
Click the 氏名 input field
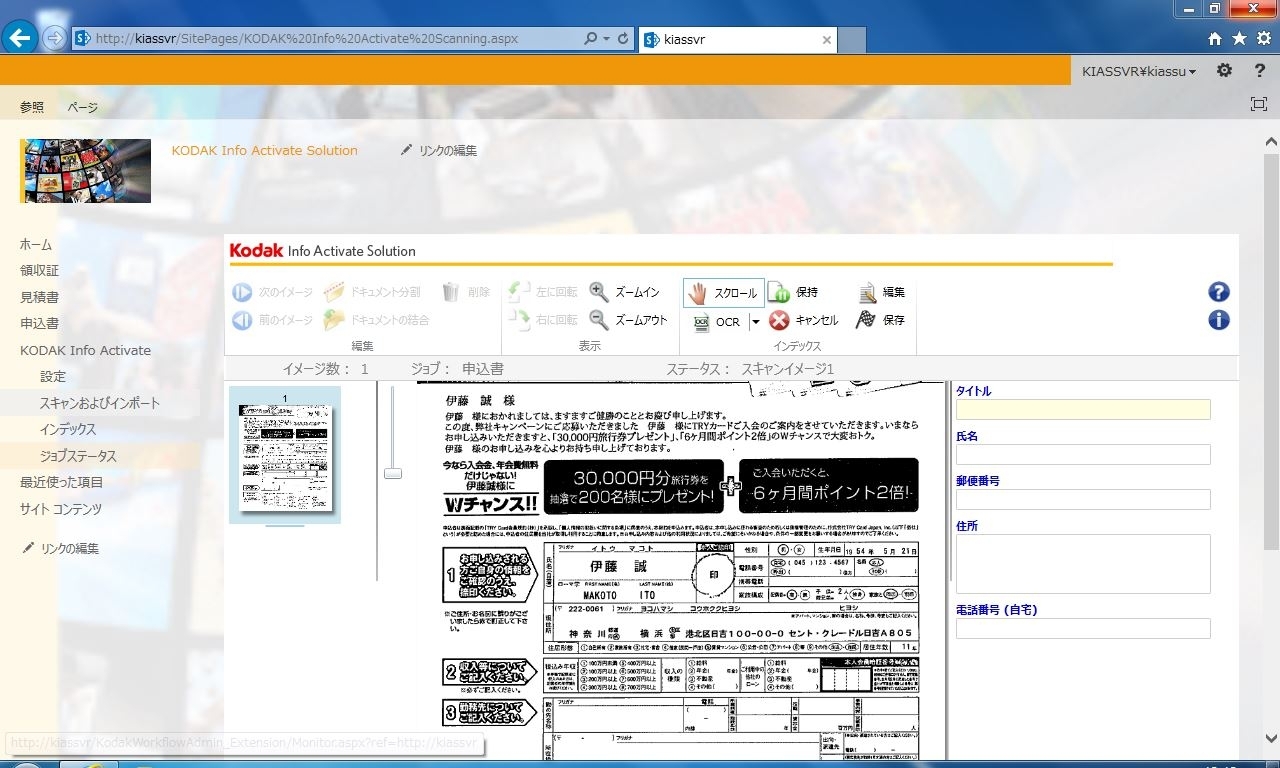(x=1083, y=454)
